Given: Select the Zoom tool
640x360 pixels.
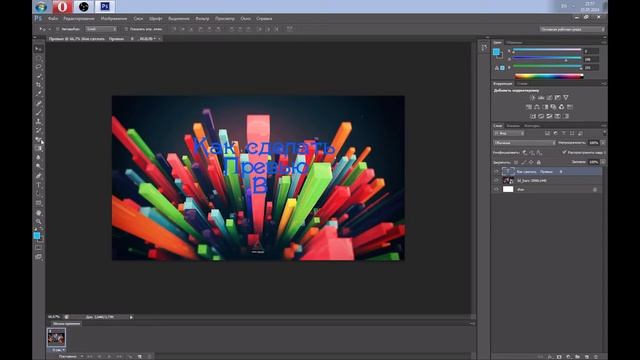Looking at the screenshot, I should 38,222.
